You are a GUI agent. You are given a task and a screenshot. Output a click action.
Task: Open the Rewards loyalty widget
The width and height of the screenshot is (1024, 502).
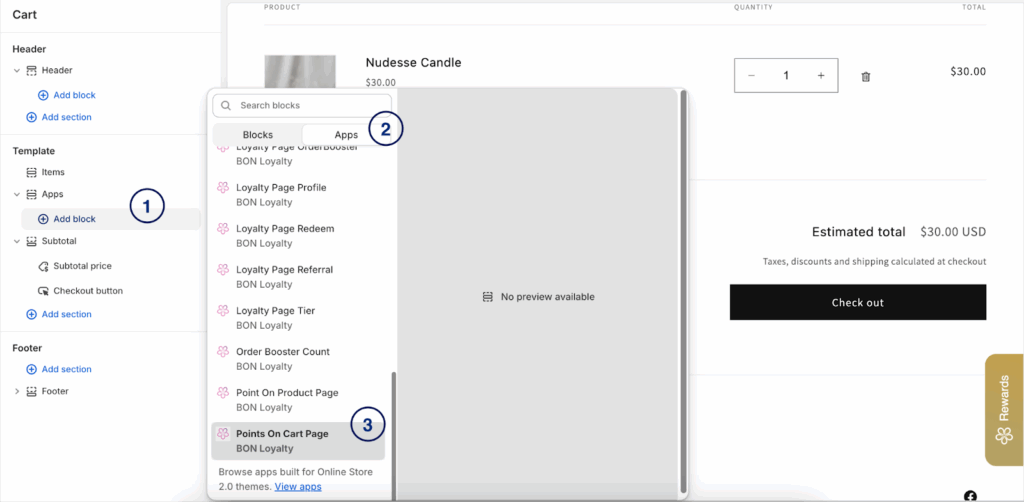pyautogui.click(x=1003, y=410)
